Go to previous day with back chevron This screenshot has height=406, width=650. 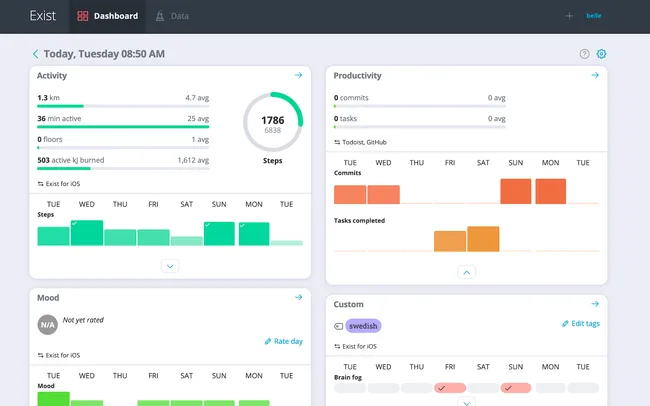36,54
